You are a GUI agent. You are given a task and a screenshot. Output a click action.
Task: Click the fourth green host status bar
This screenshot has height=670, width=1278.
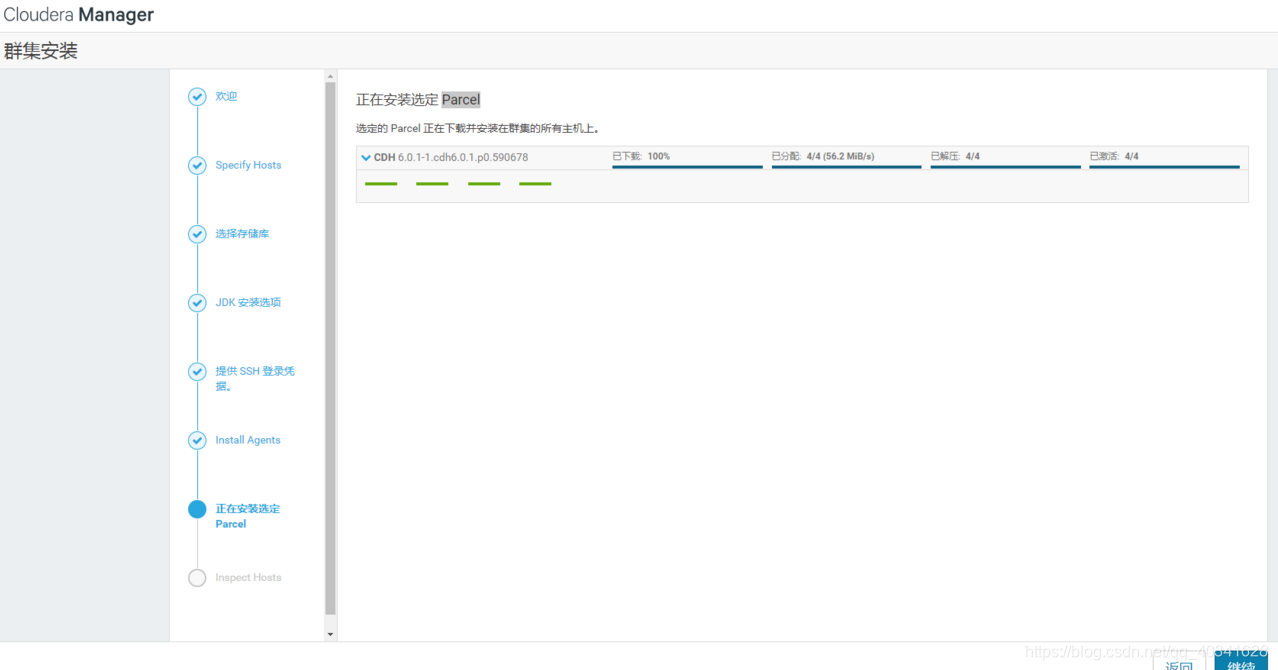(x=535, y=184)
